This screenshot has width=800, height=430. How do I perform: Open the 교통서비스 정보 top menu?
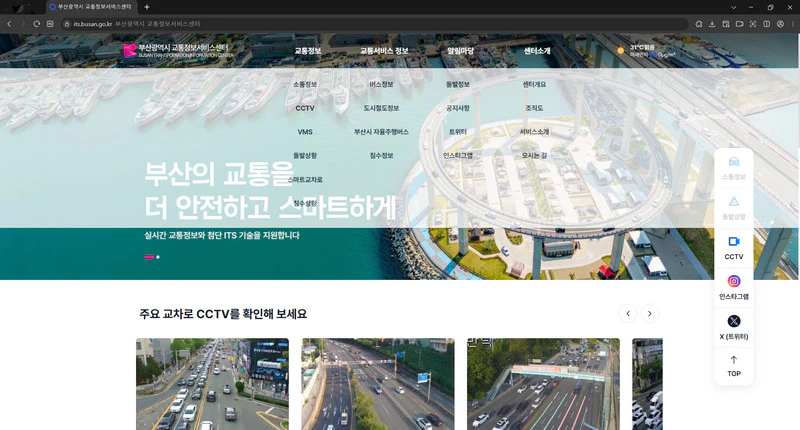click(384, 51)
